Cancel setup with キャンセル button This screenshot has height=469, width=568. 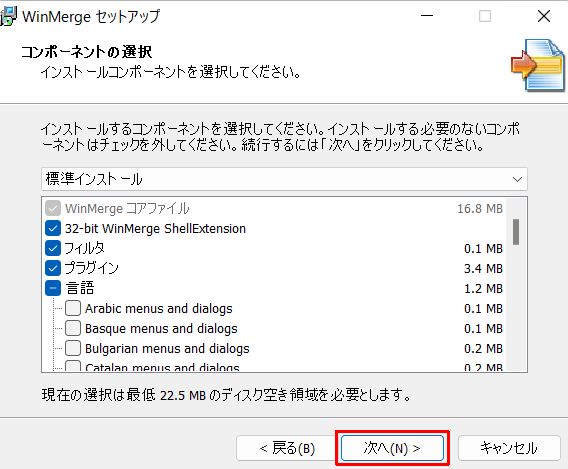click(509, 448)
